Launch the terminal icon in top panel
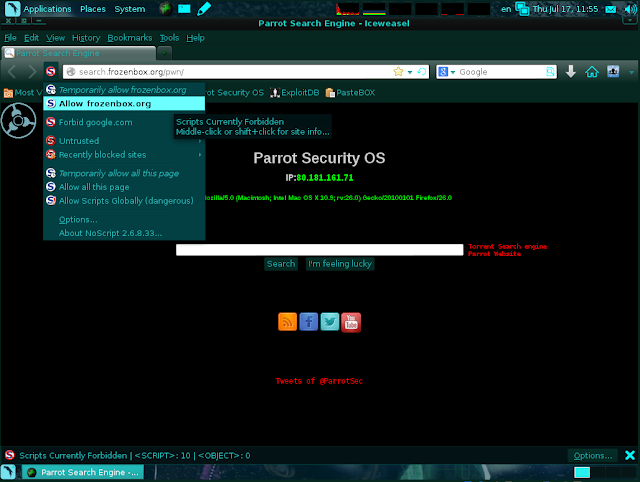 (184, 9)
